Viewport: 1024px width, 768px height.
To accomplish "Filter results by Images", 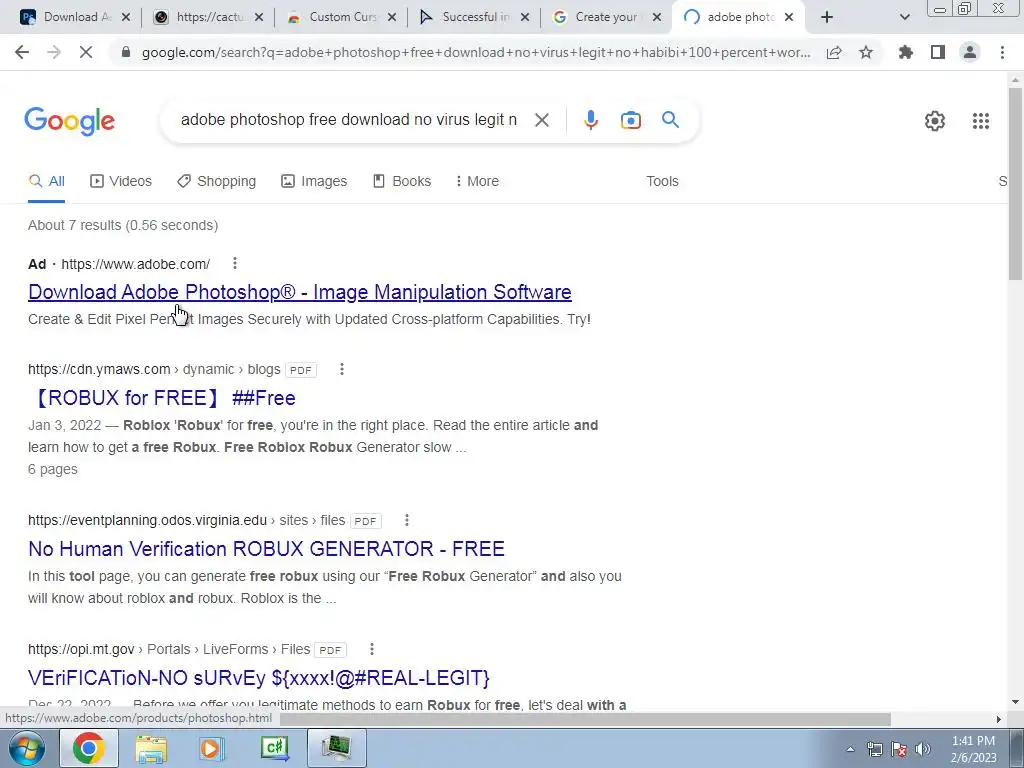I will 314,182.
